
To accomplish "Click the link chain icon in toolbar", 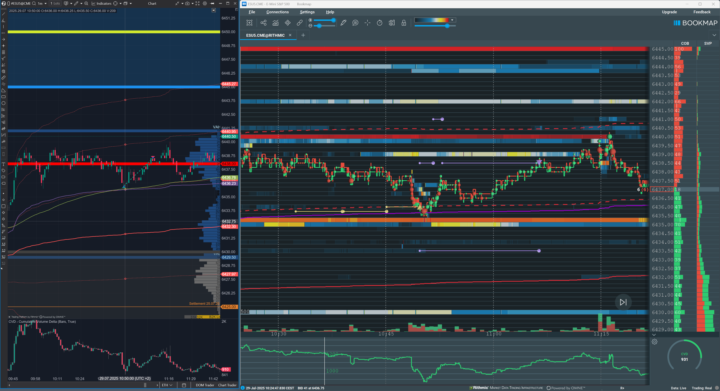I will pos(299,22).
